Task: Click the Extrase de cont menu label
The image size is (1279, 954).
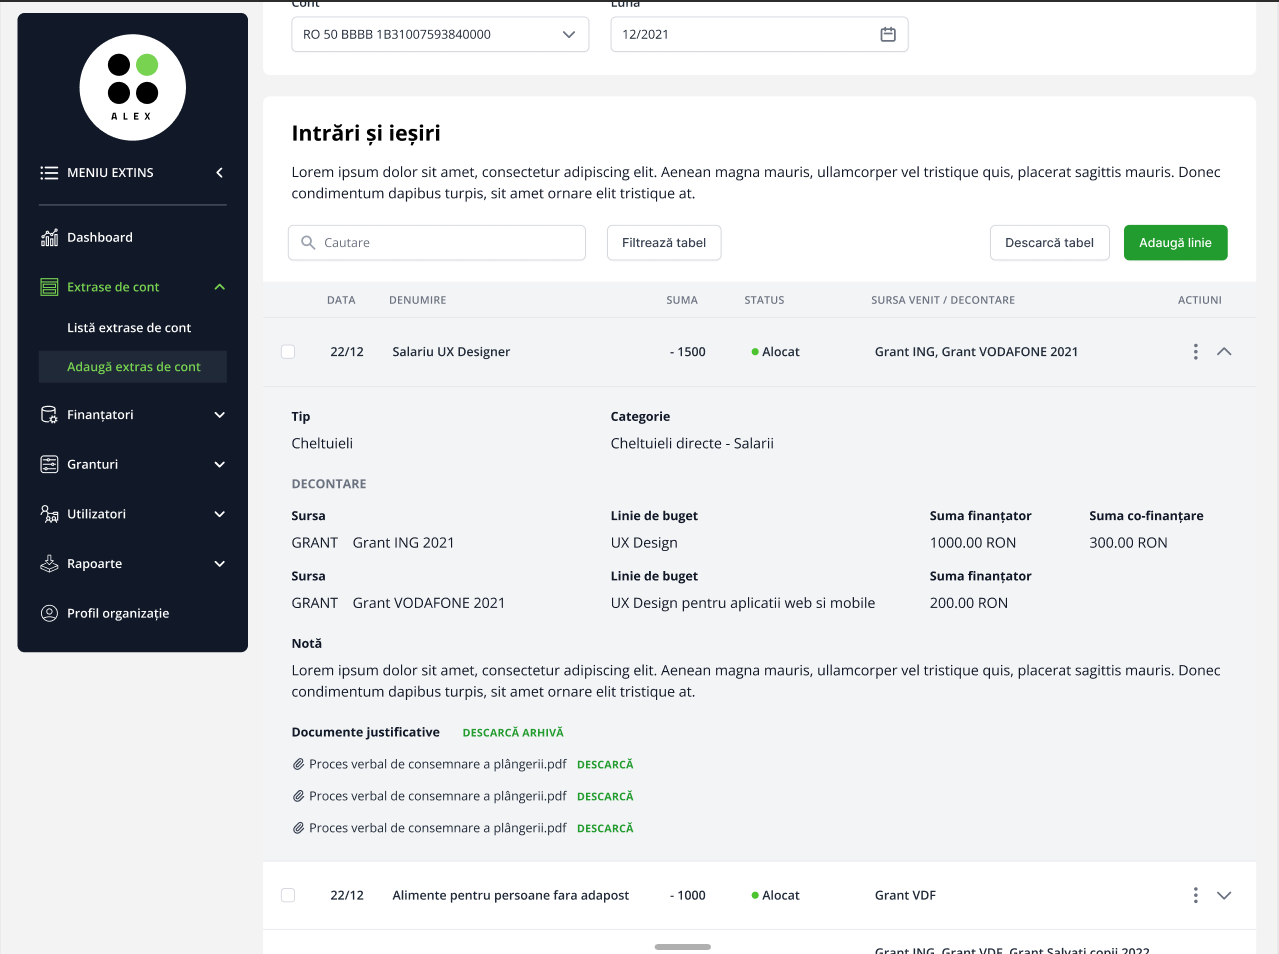Action: 113,287
